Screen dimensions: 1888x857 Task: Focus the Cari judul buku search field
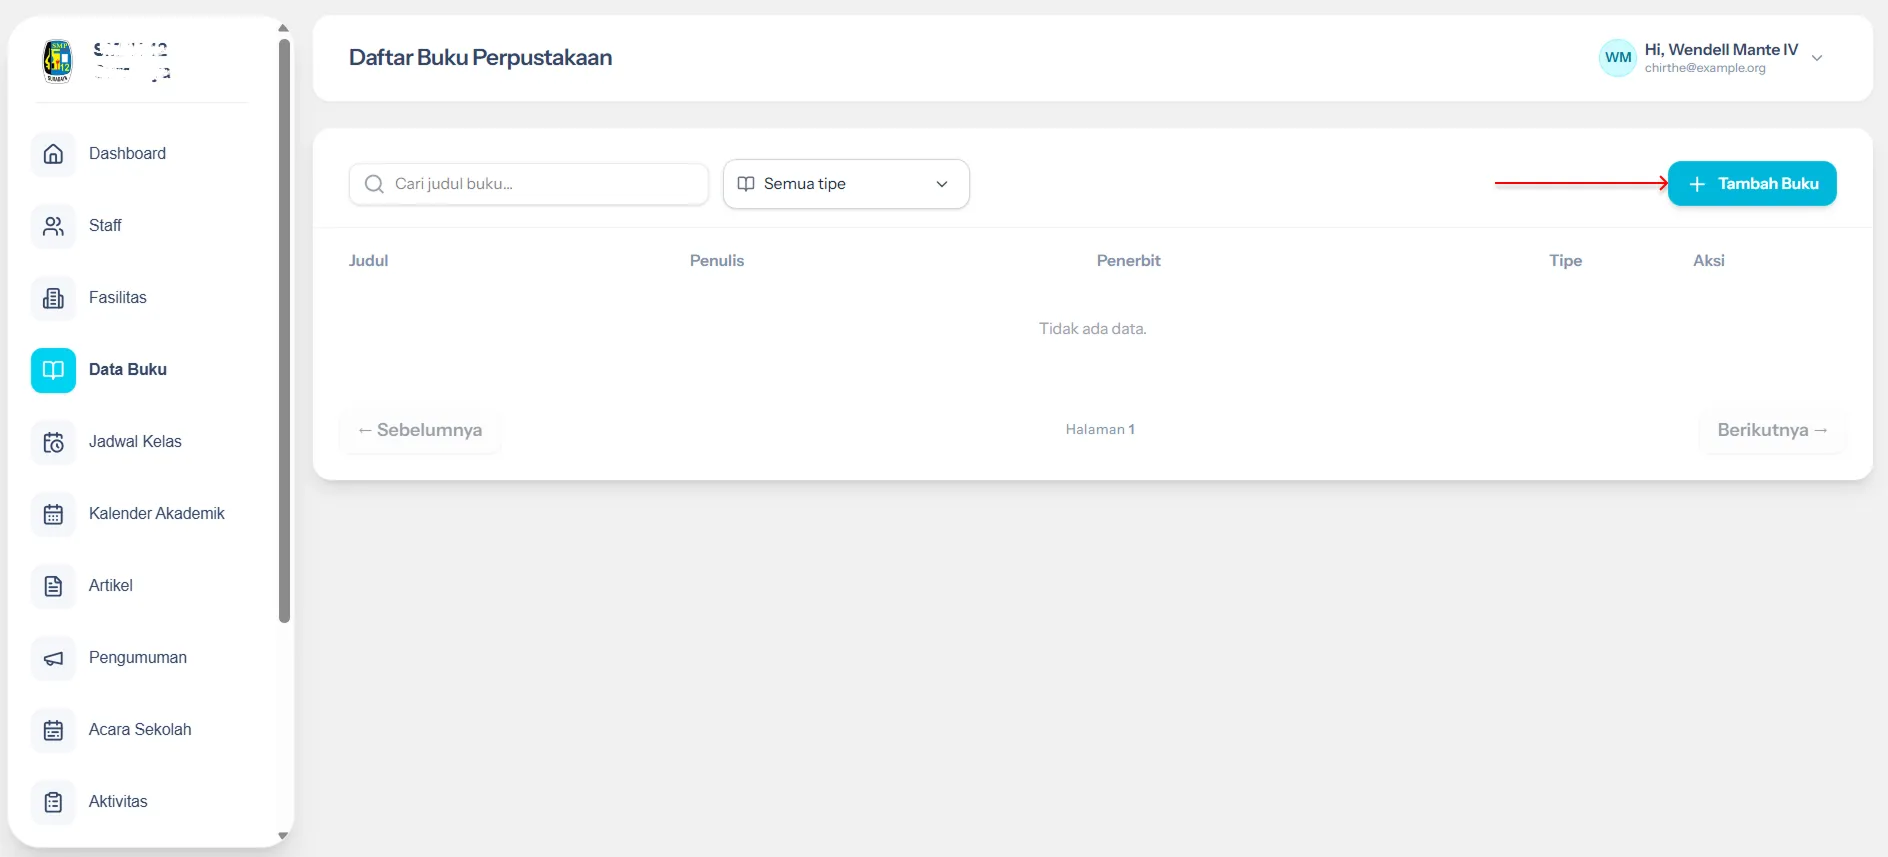pyautogui.click(x=528, y=184)
